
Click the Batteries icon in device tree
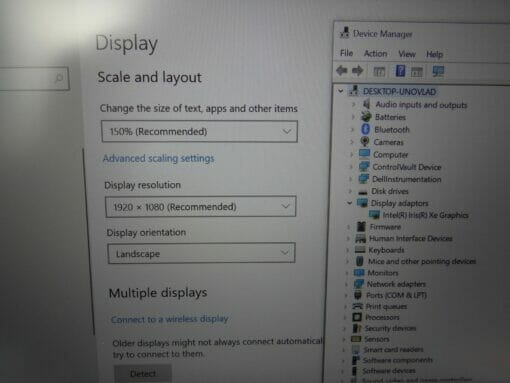pos(366,116)
